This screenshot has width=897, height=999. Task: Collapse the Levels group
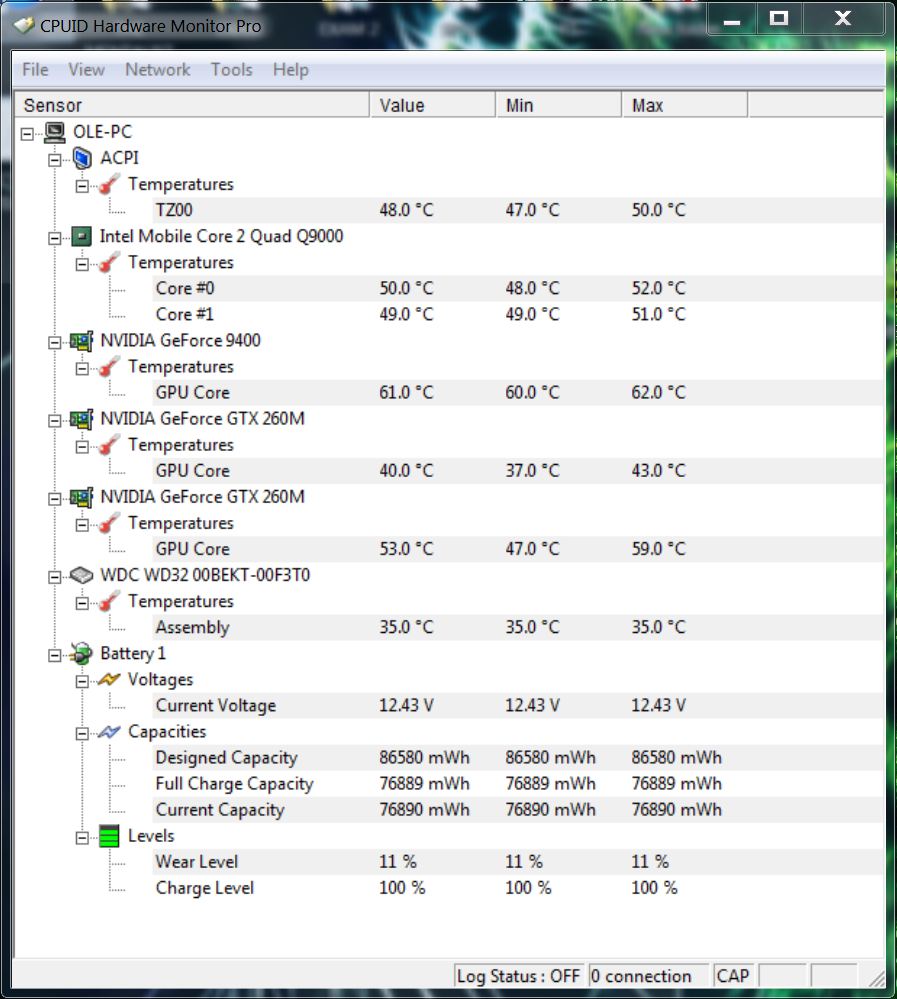[82, 838]
